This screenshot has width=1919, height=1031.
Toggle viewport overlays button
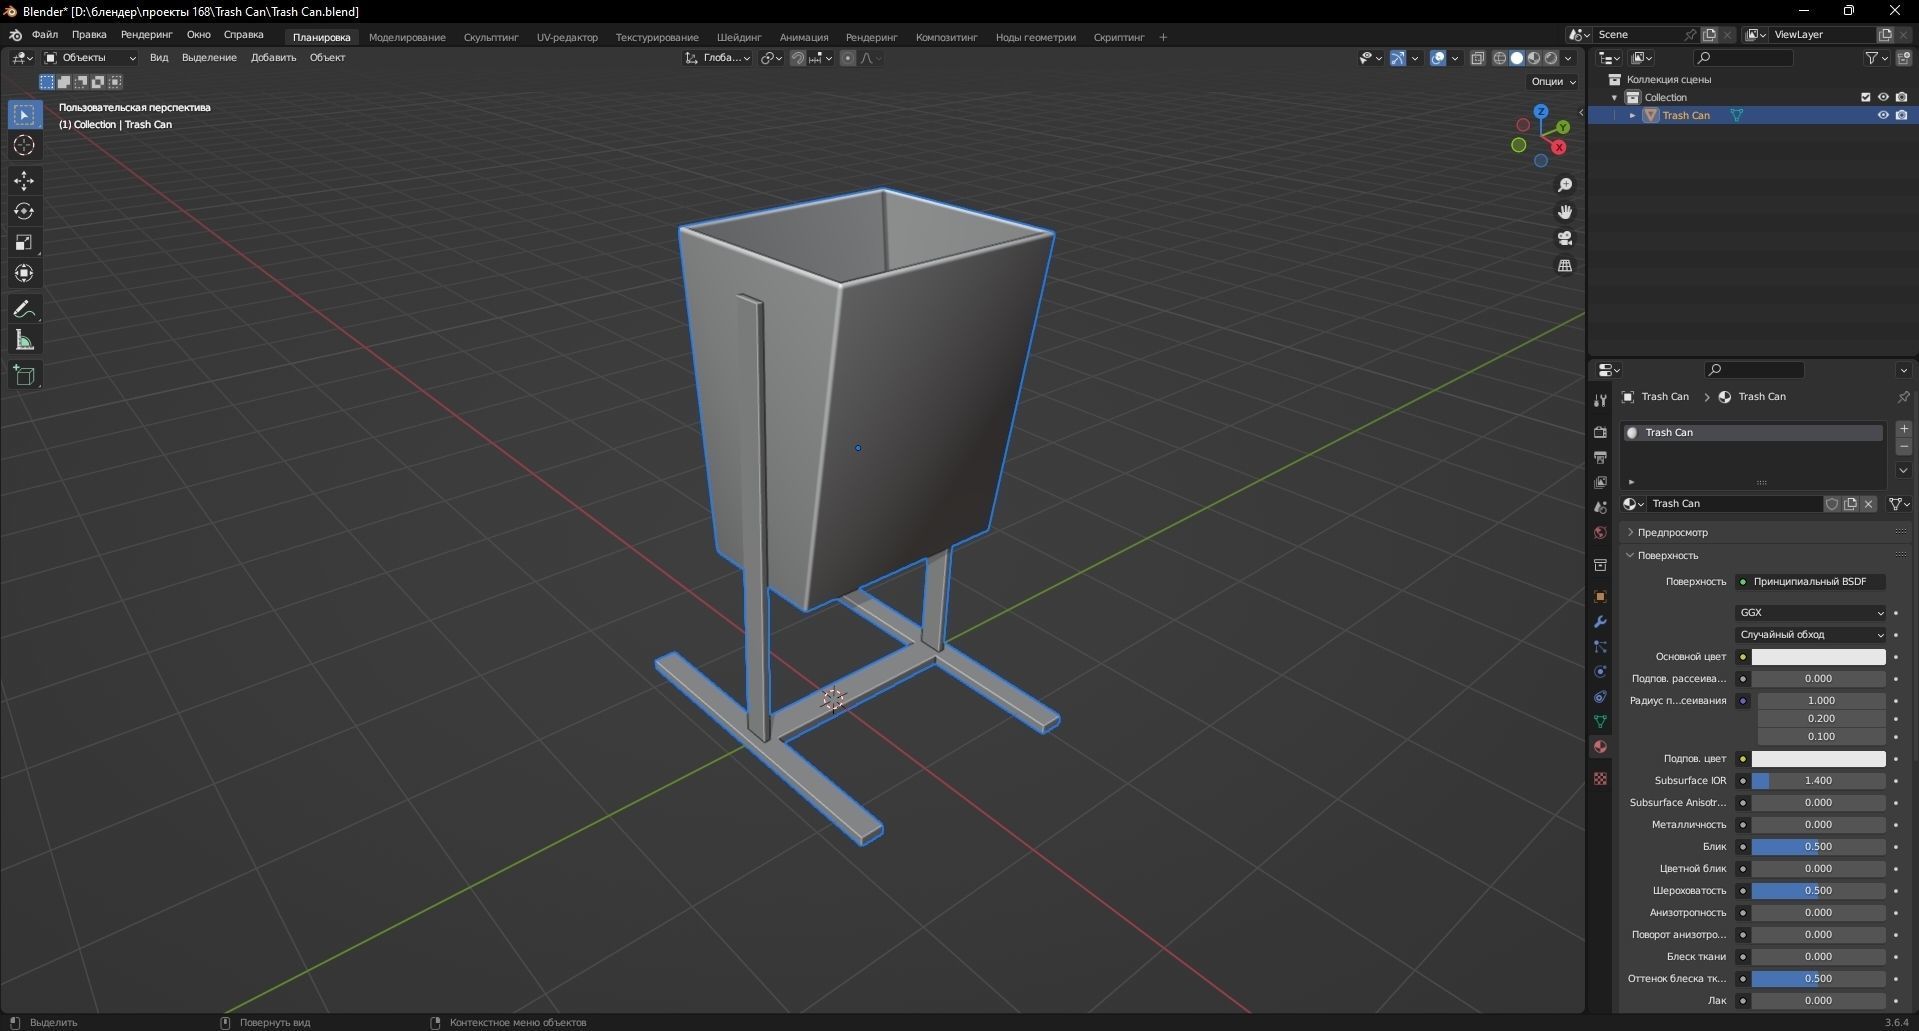[x=1438, y=58]
